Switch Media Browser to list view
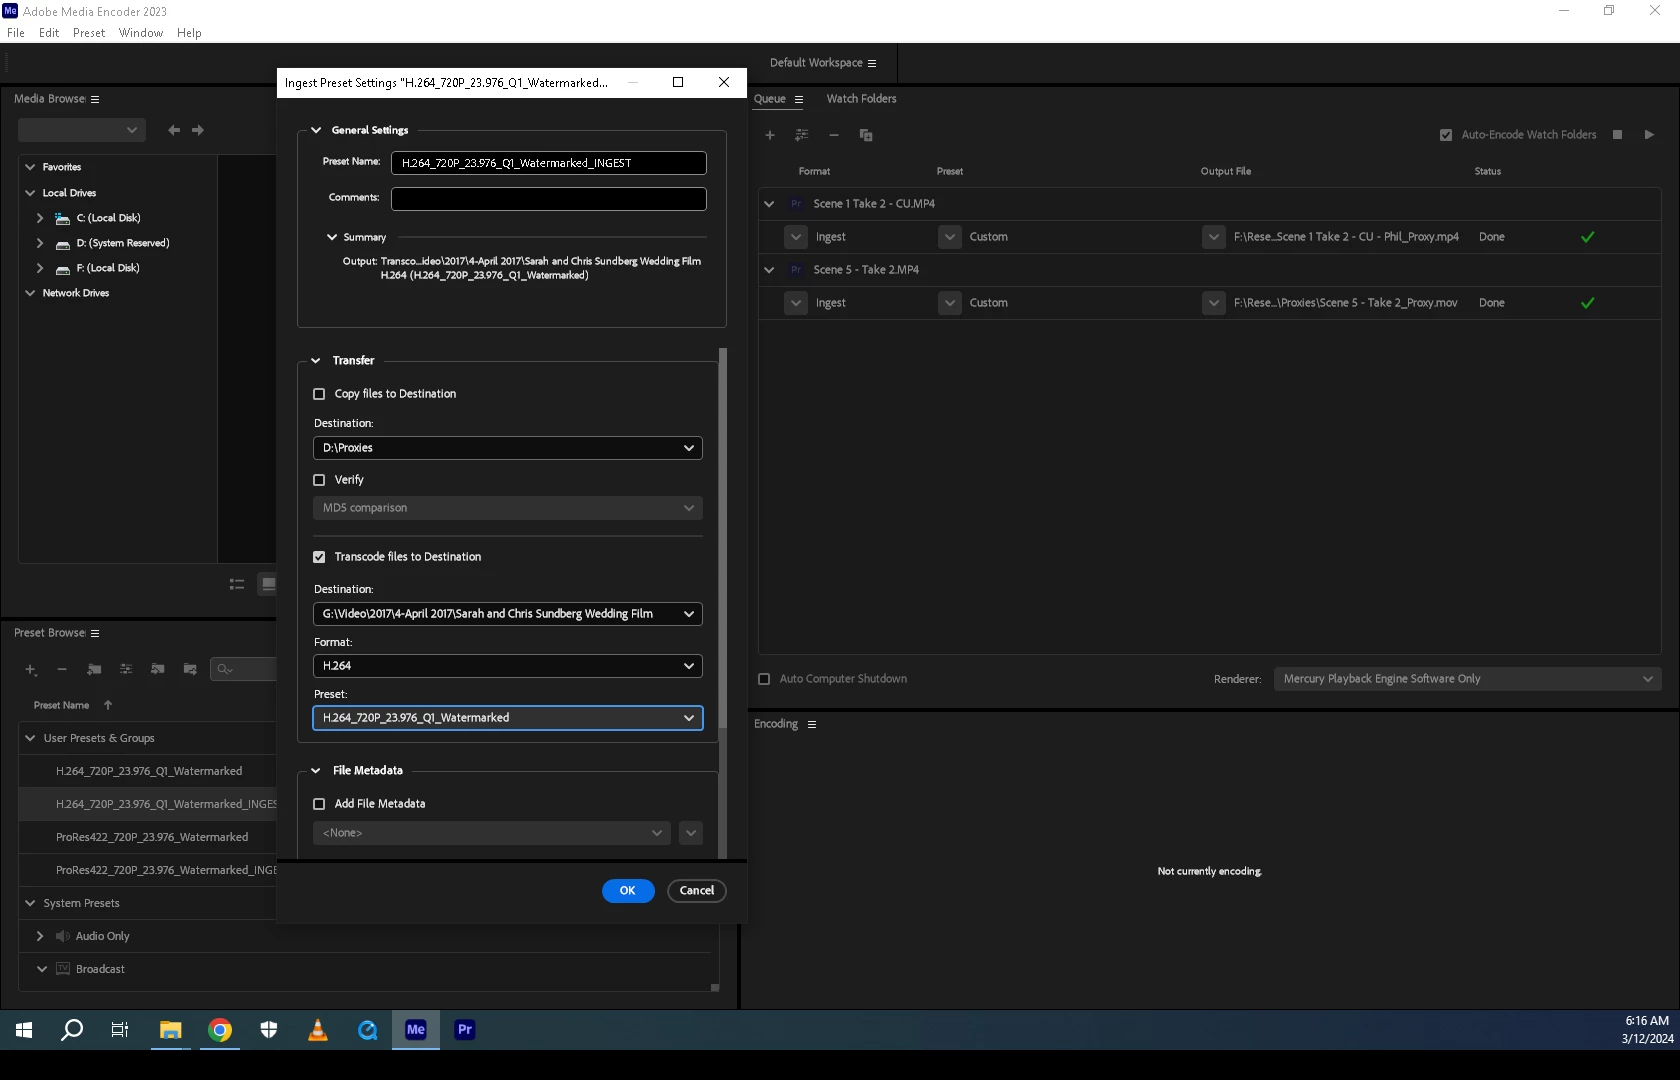This screenshot has height=1080, width=1680. pyautogui.click(x=237, y=584)
